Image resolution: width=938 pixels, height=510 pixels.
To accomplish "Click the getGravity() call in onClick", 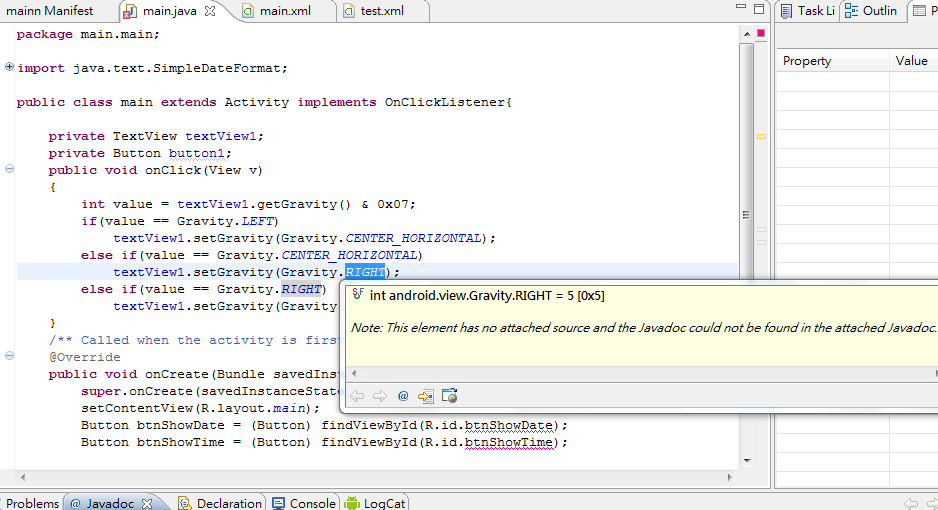I will (x=304, y=204).
